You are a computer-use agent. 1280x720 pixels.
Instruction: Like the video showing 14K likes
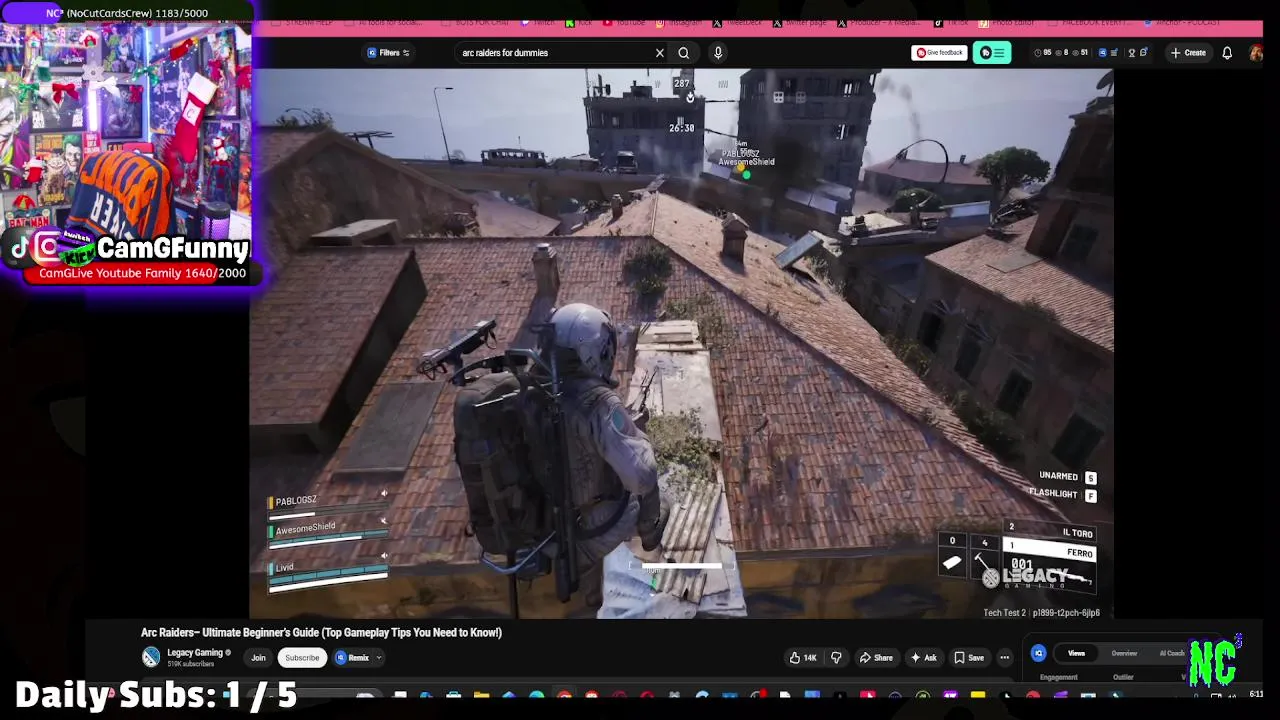803,658
